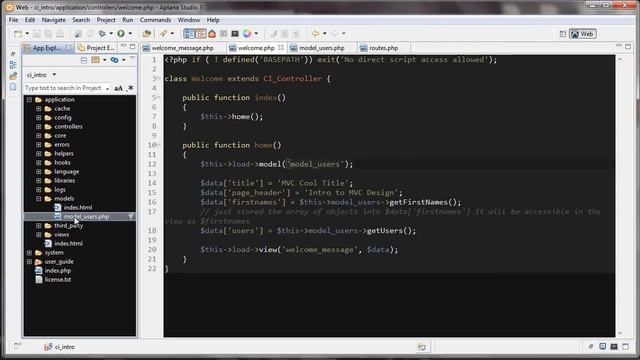Collapse the models folder
640x360 pixels.
(x=38, y=199)
